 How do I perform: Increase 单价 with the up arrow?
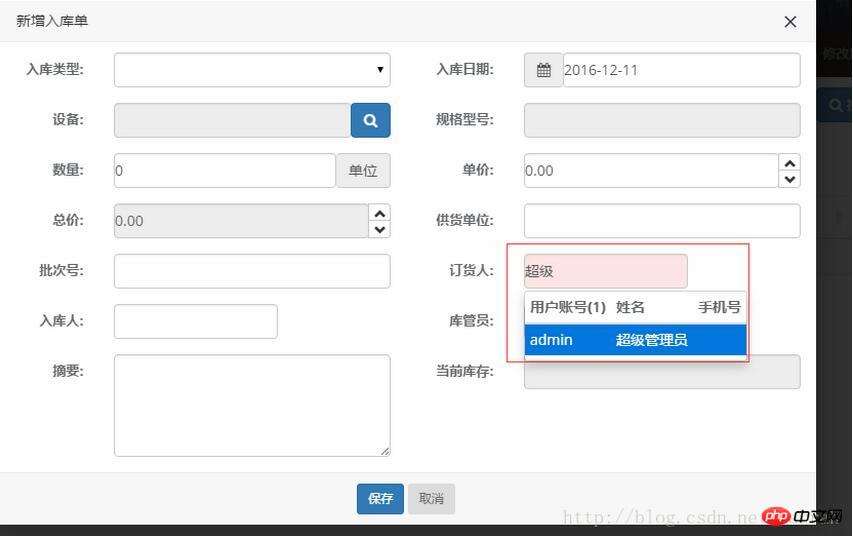coord(790,162)
